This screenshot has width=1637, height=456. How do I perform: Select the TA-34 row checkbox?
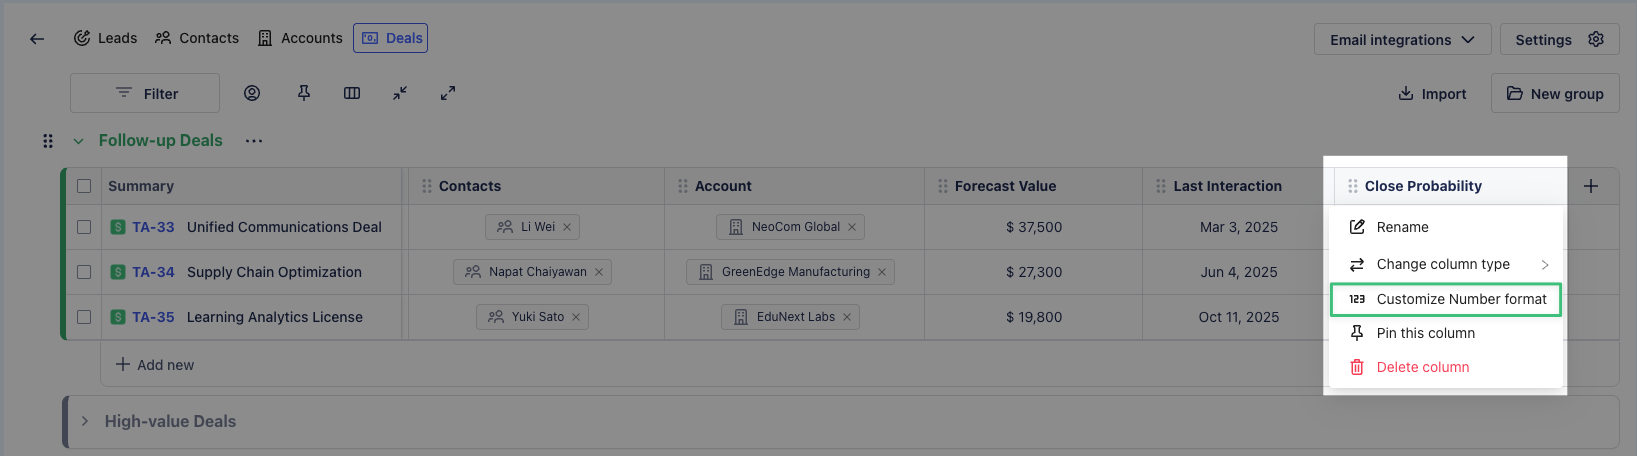[84, 272]
